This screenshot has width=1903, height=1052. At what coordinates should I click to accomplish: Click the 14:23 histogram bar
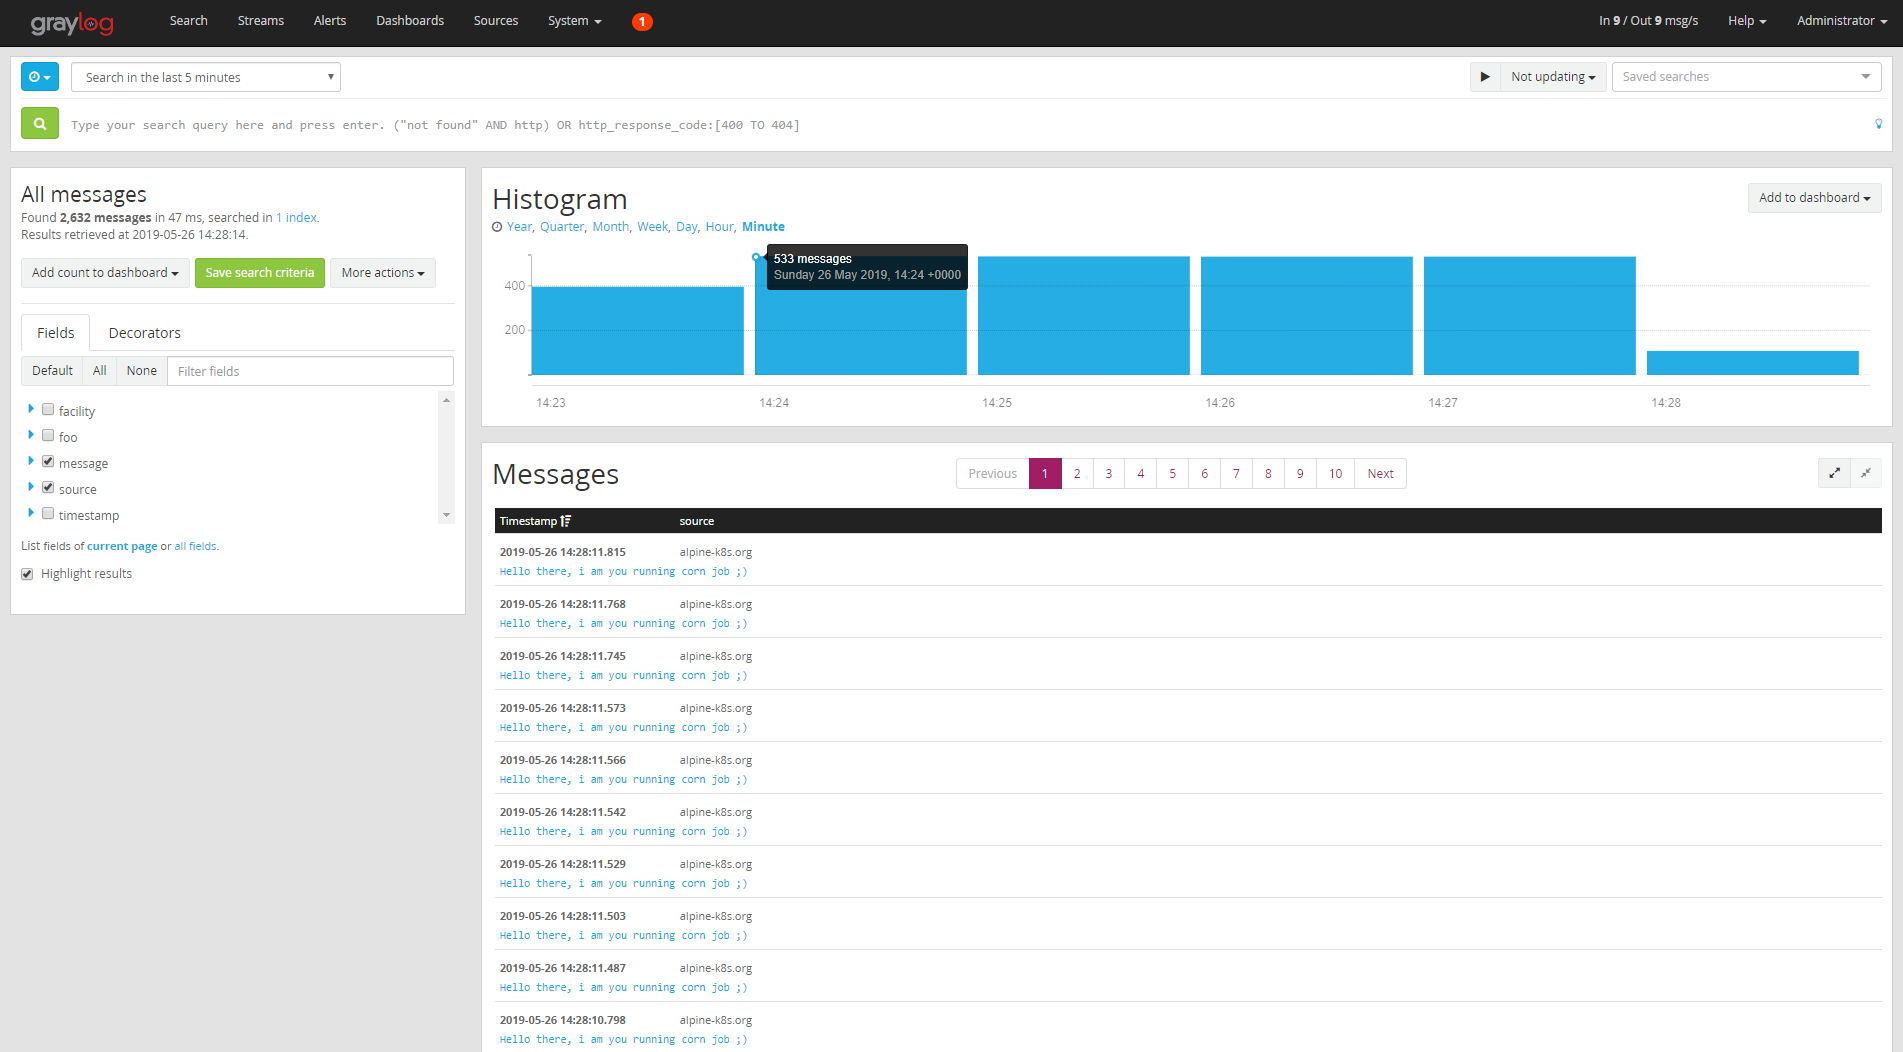click(x=637, y=331)
